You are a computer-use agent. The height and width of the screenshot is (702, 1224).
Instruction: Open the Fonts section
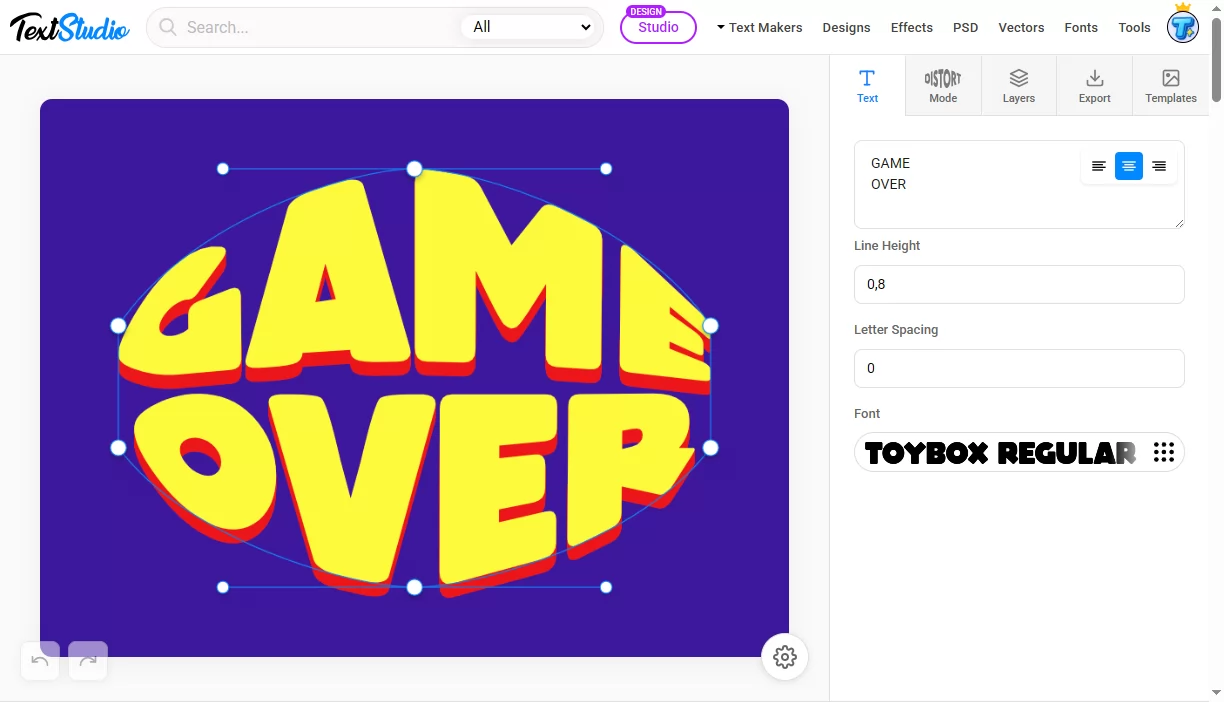pyautogui.click(x=1081, y=27)
